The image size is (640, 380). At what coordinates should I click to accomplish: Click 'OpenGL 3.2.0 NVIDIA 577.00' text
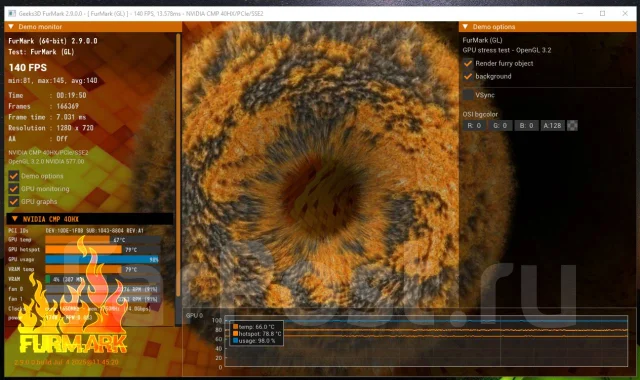pos(46,162)
